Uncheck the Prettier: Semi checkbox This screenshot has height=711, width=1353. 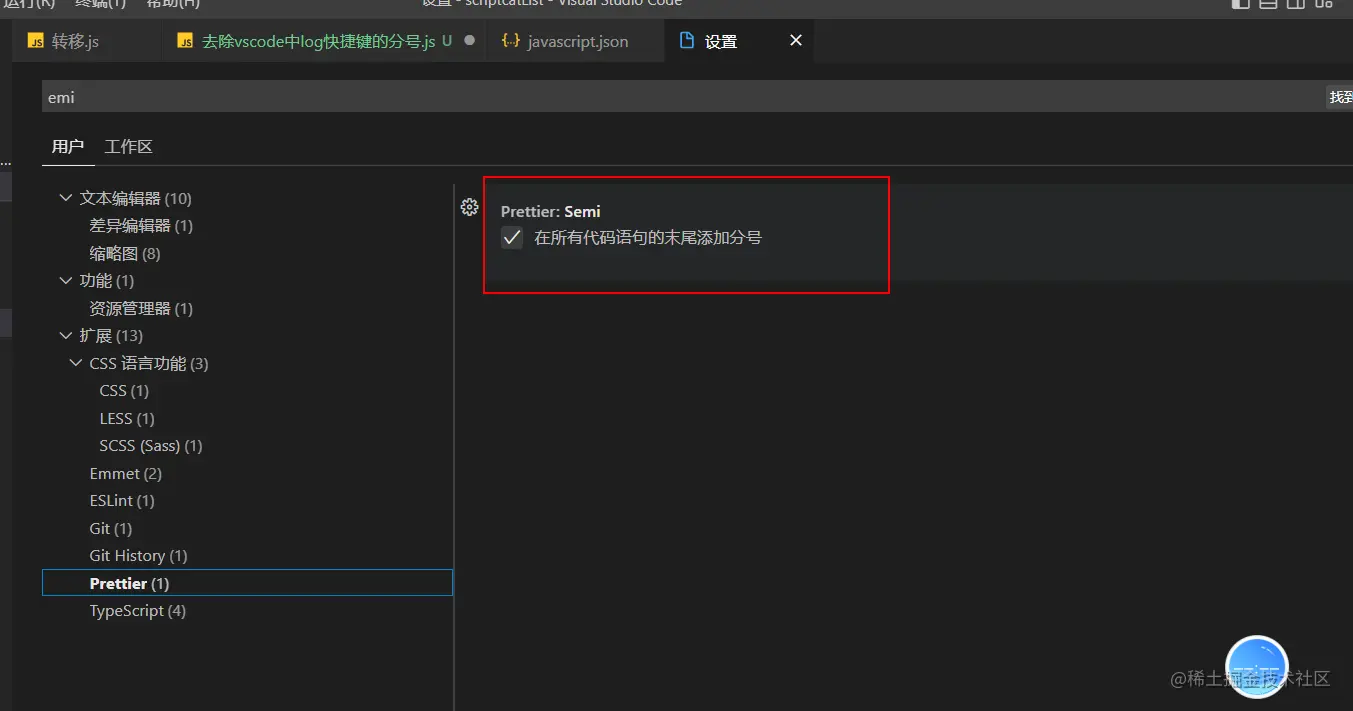[x=512, y=238]
